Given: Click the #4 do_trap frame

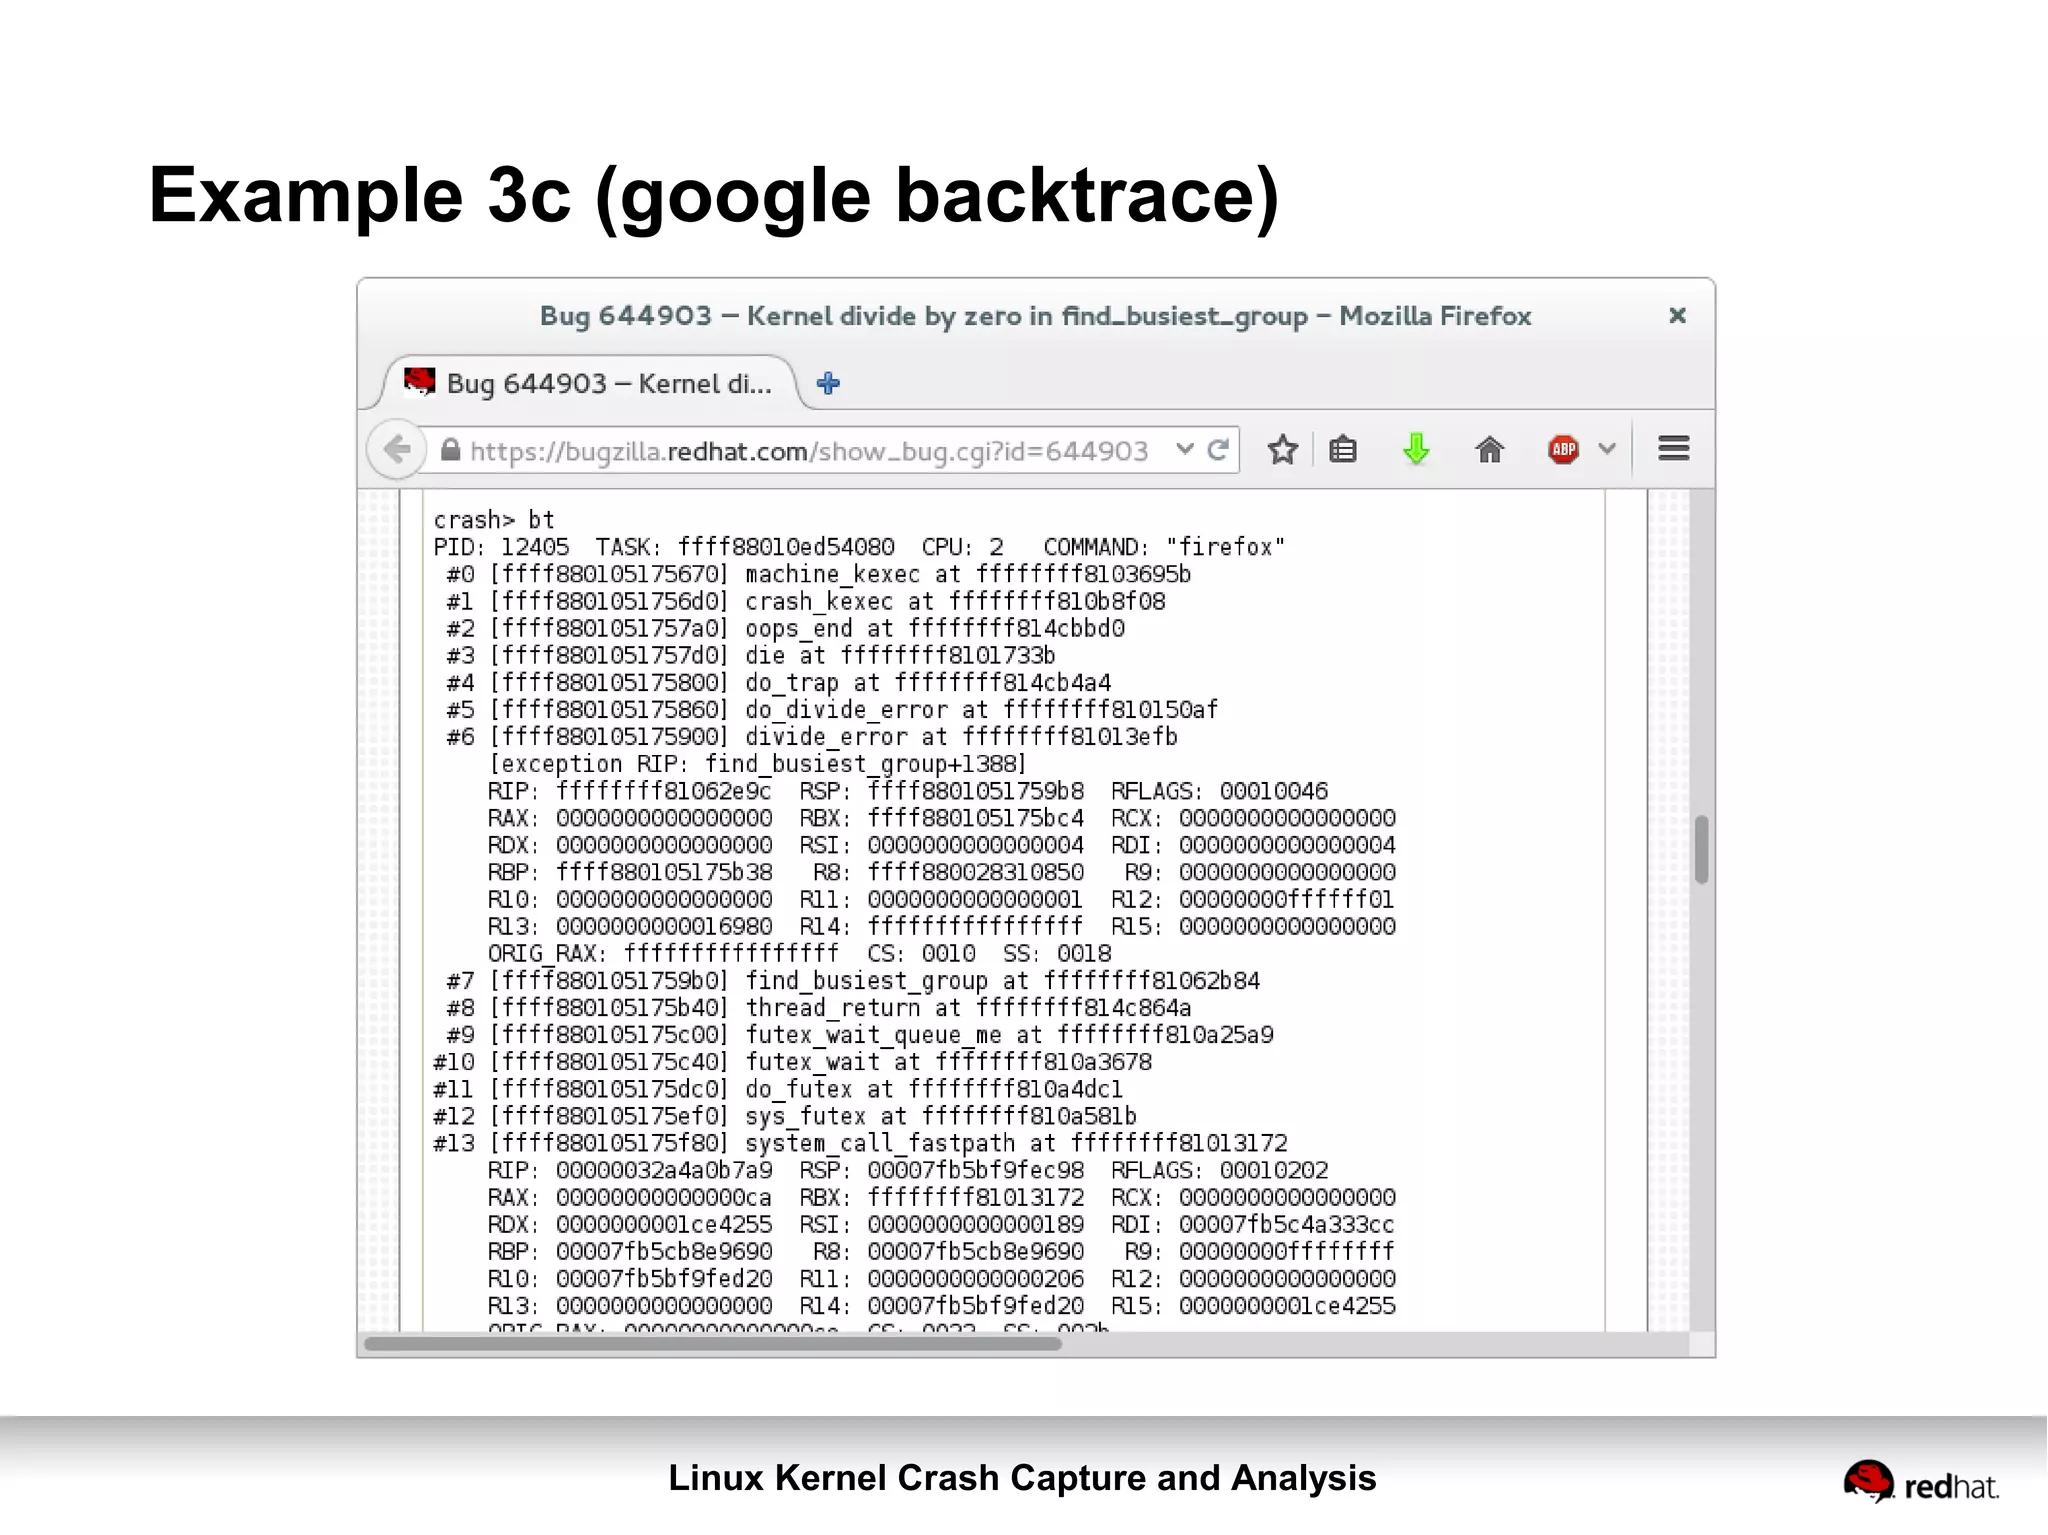Looking at the screenshot, I should click(779, 682).
